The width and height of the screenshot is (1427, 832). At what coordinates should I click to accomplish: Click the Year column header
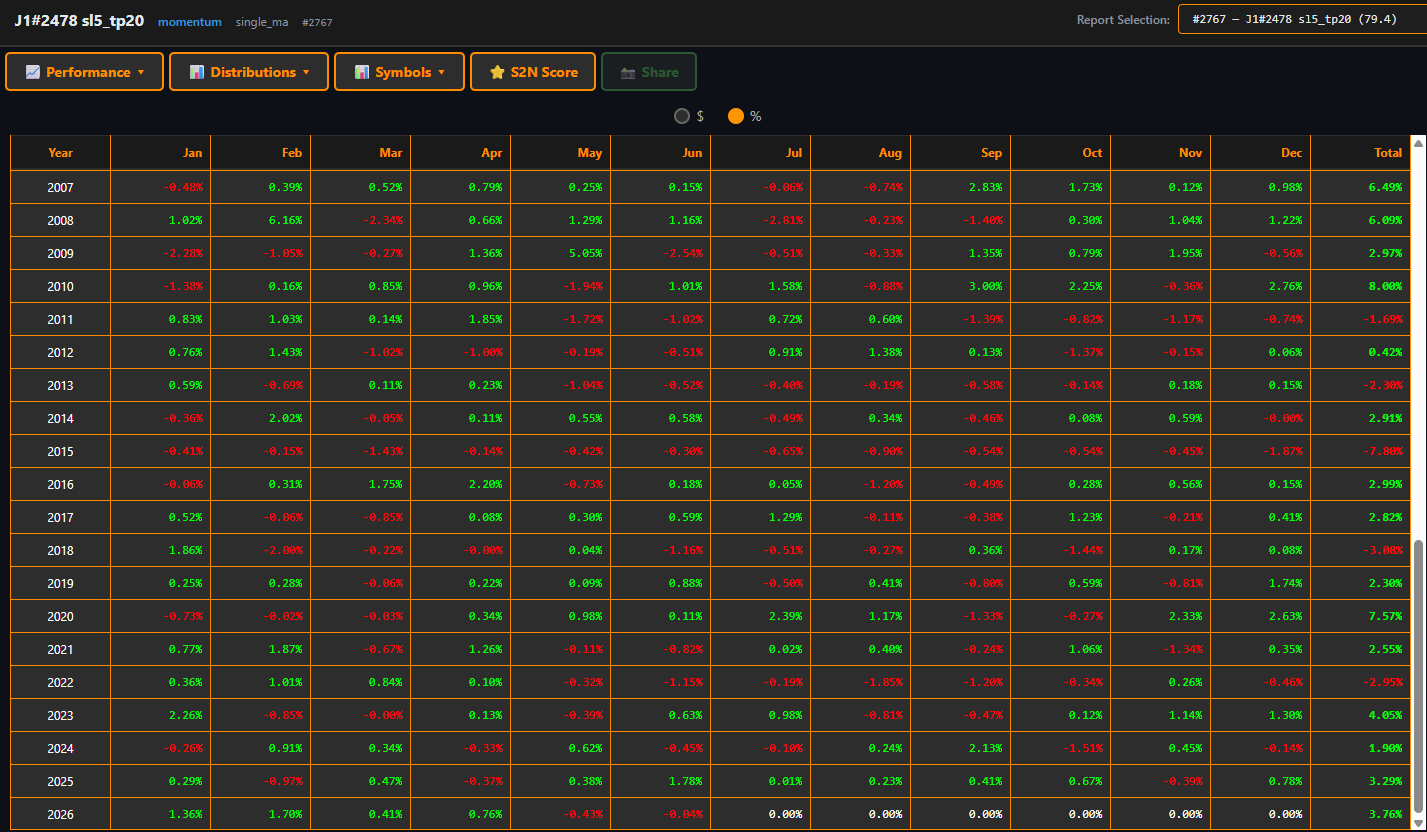61,153
